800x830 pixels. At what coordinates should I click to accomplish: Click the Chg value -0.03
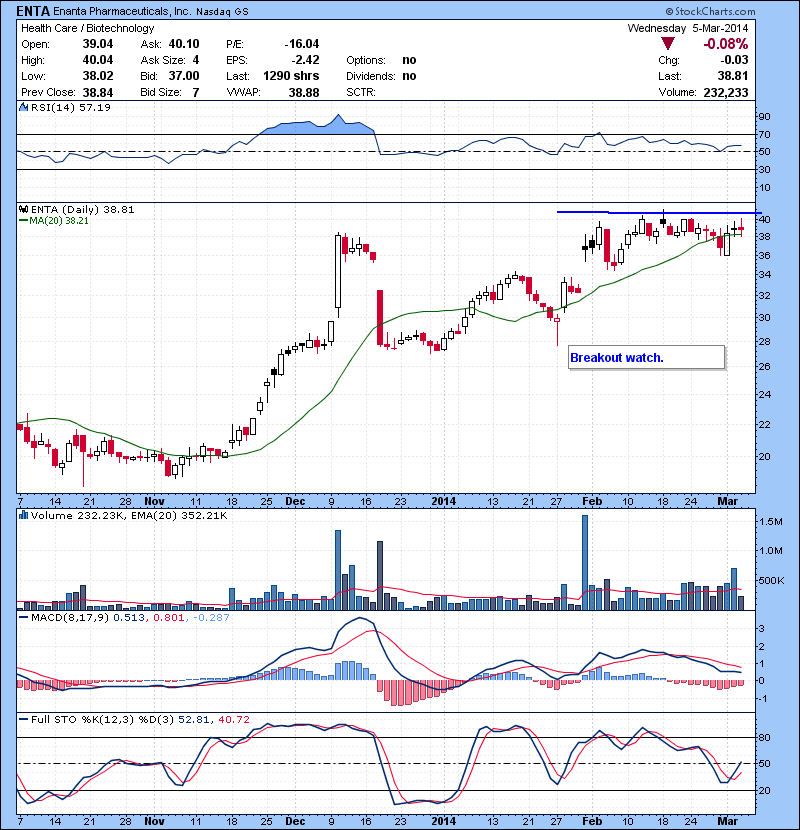coord(734,60)
